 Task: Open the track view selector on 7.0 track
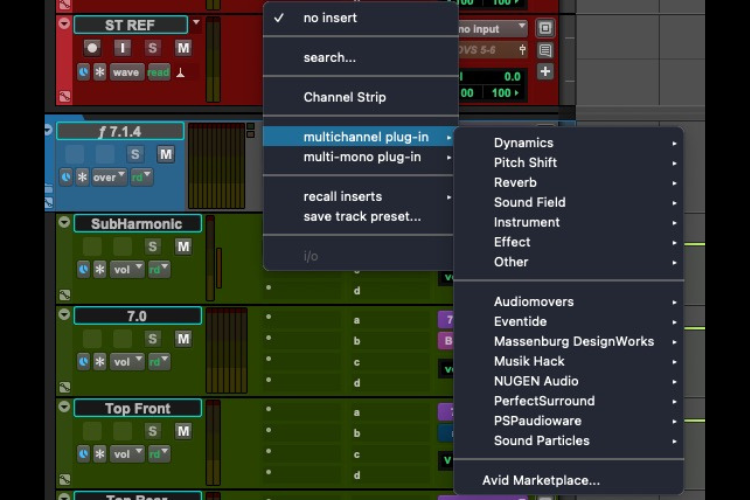click(125, 362)
